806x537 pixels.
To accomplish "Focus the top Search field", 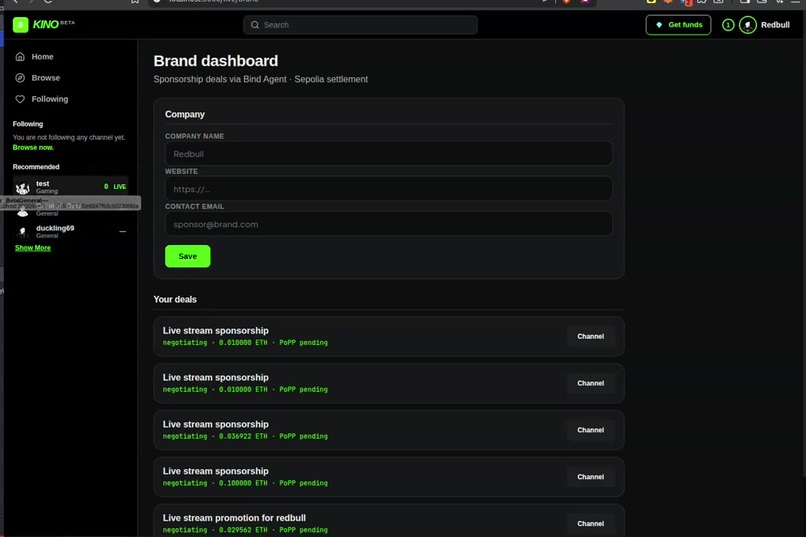I will pos(360,25).
